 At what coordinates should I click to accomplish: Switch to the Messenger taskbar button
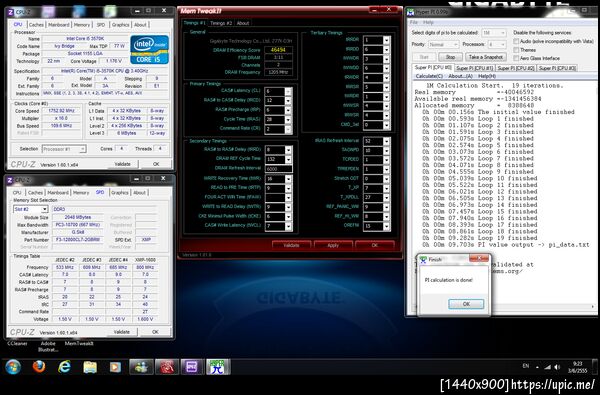[x=141, y=367]
